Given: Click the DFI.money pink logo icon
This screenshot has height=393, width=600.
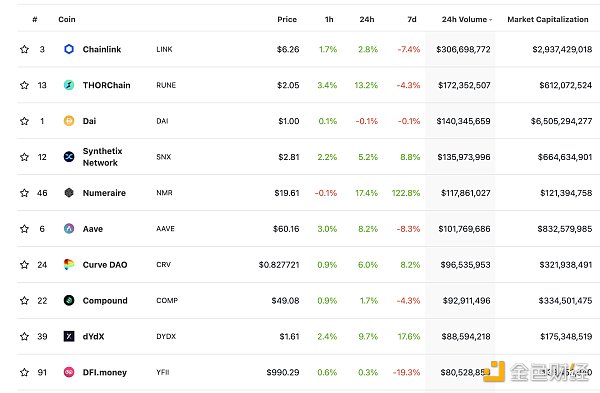Looking at the screenshot, I should point(69,372).
